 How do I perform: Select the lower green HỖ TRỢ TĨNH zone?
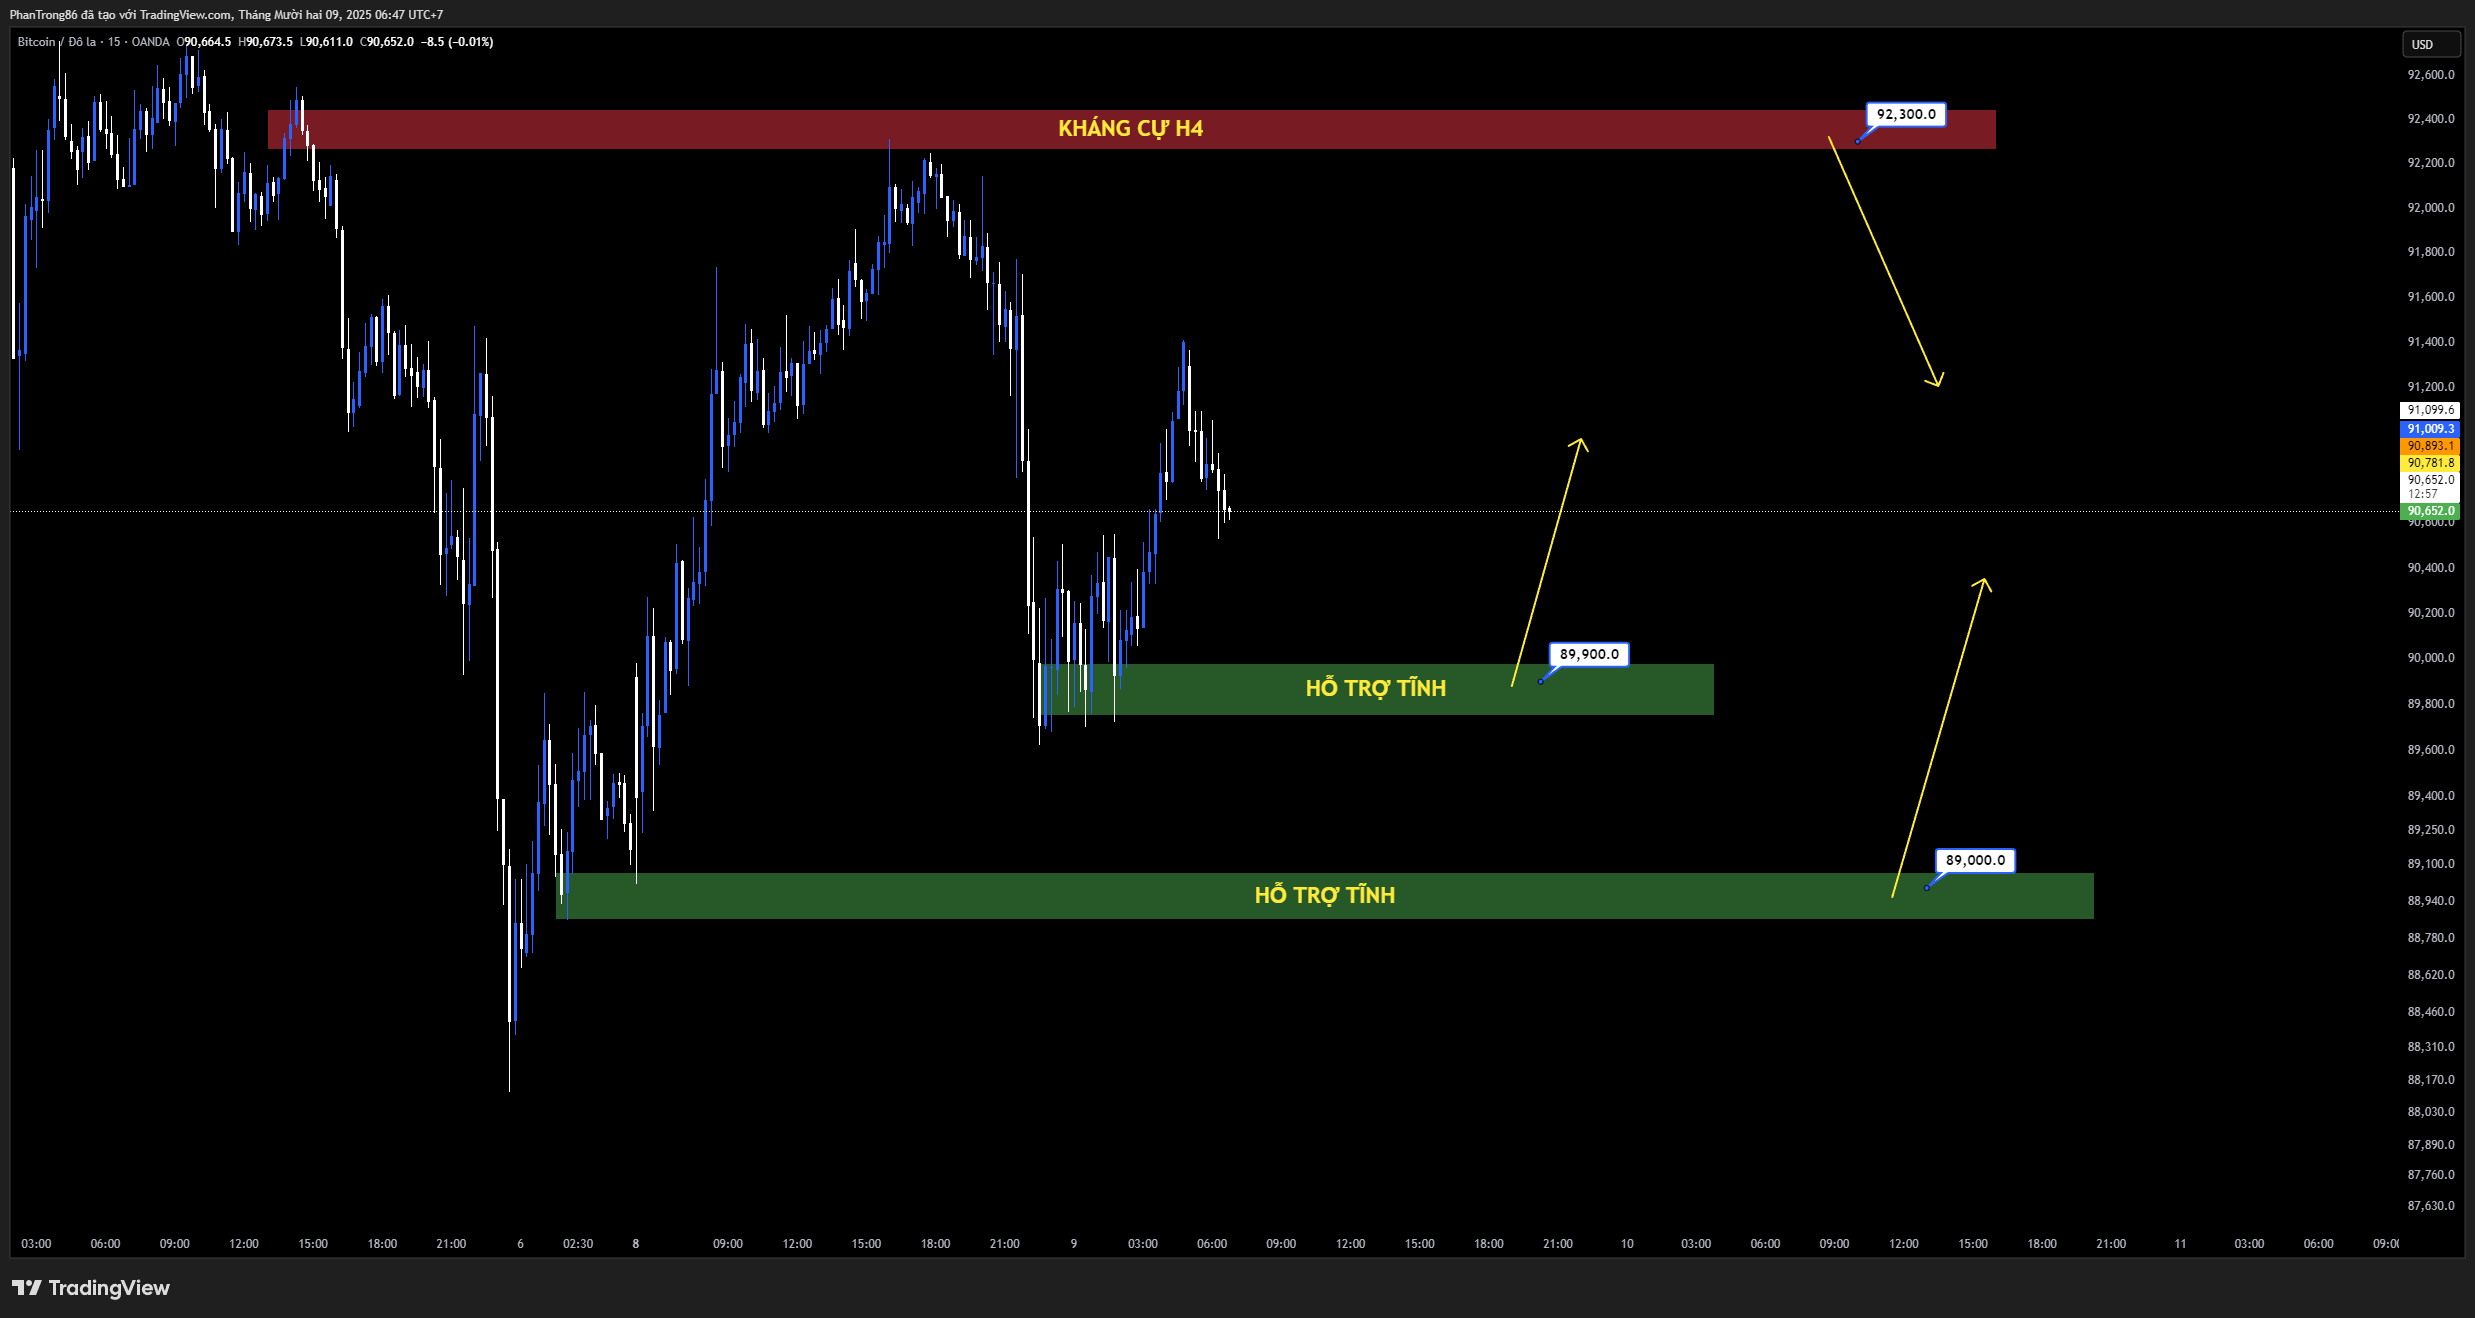(x=1323, y=896)
